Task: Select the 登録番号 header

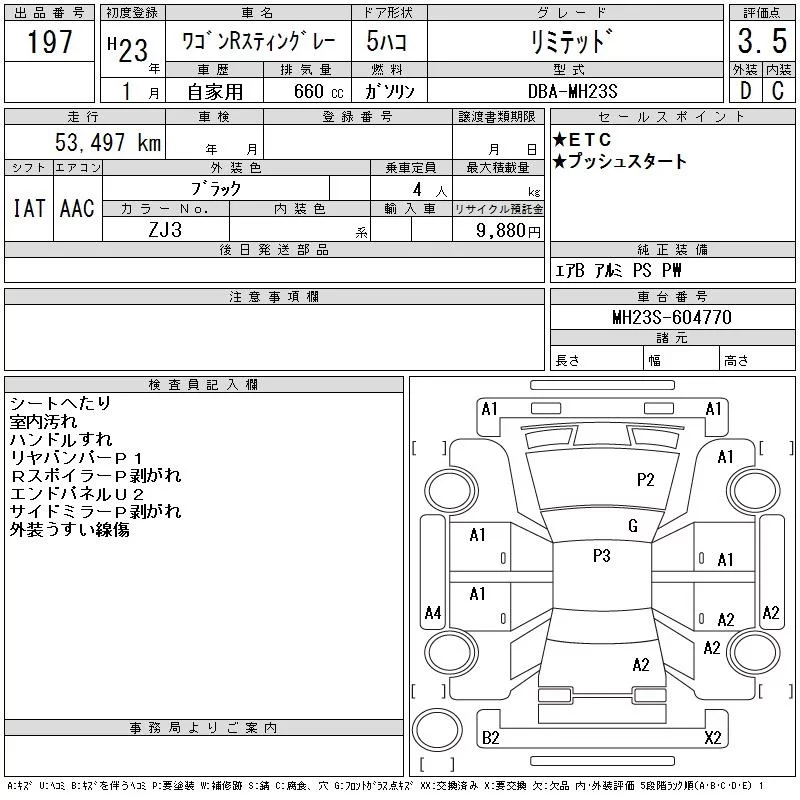Action: 358,117
